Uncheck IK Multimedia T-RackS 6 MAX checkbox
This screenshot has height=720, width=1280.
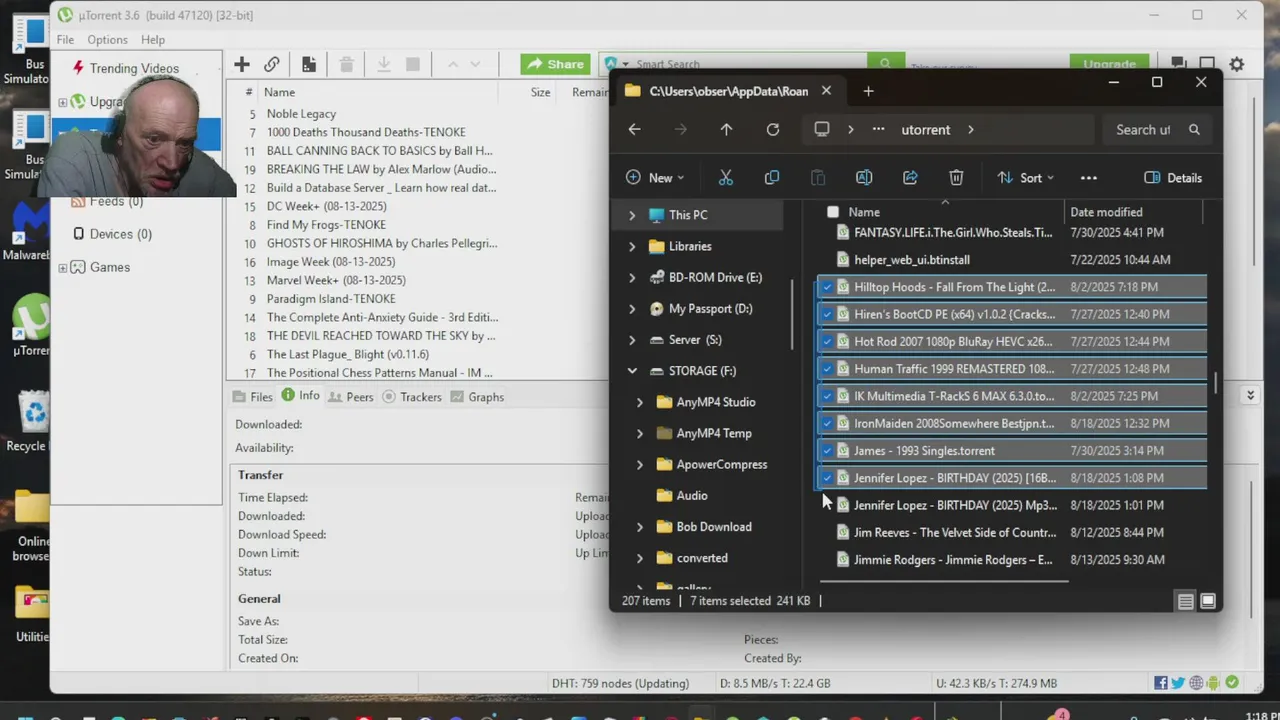827,396
